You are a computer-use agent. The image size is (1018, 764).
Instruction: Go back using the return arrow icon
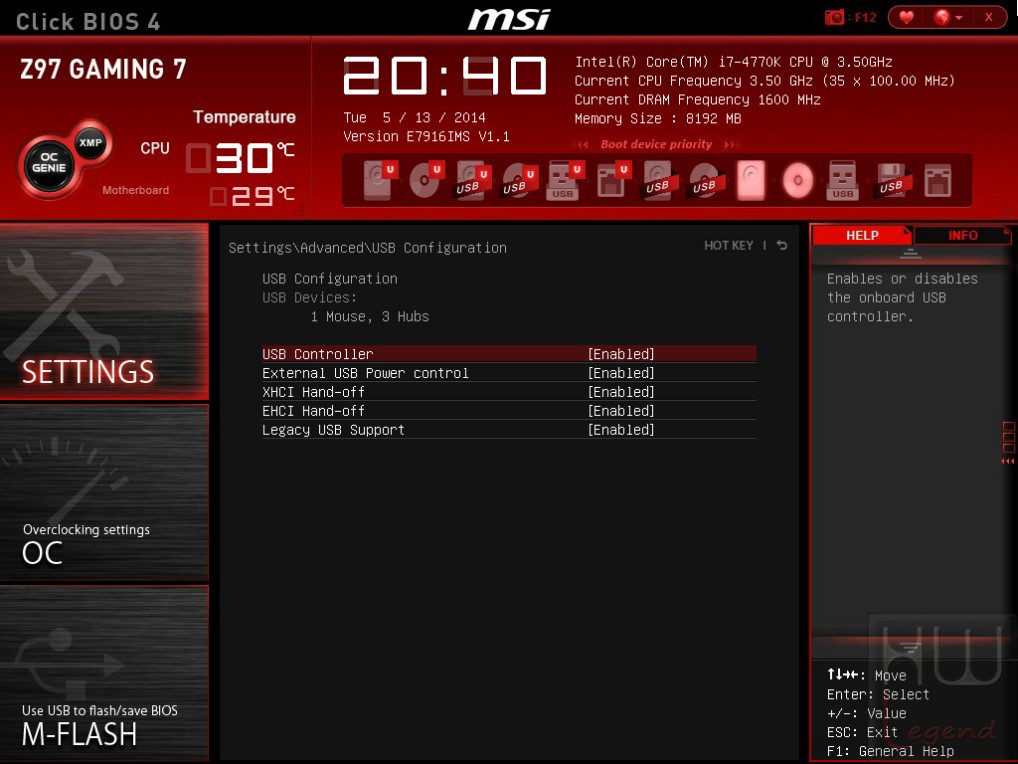(x=782, y=245)
